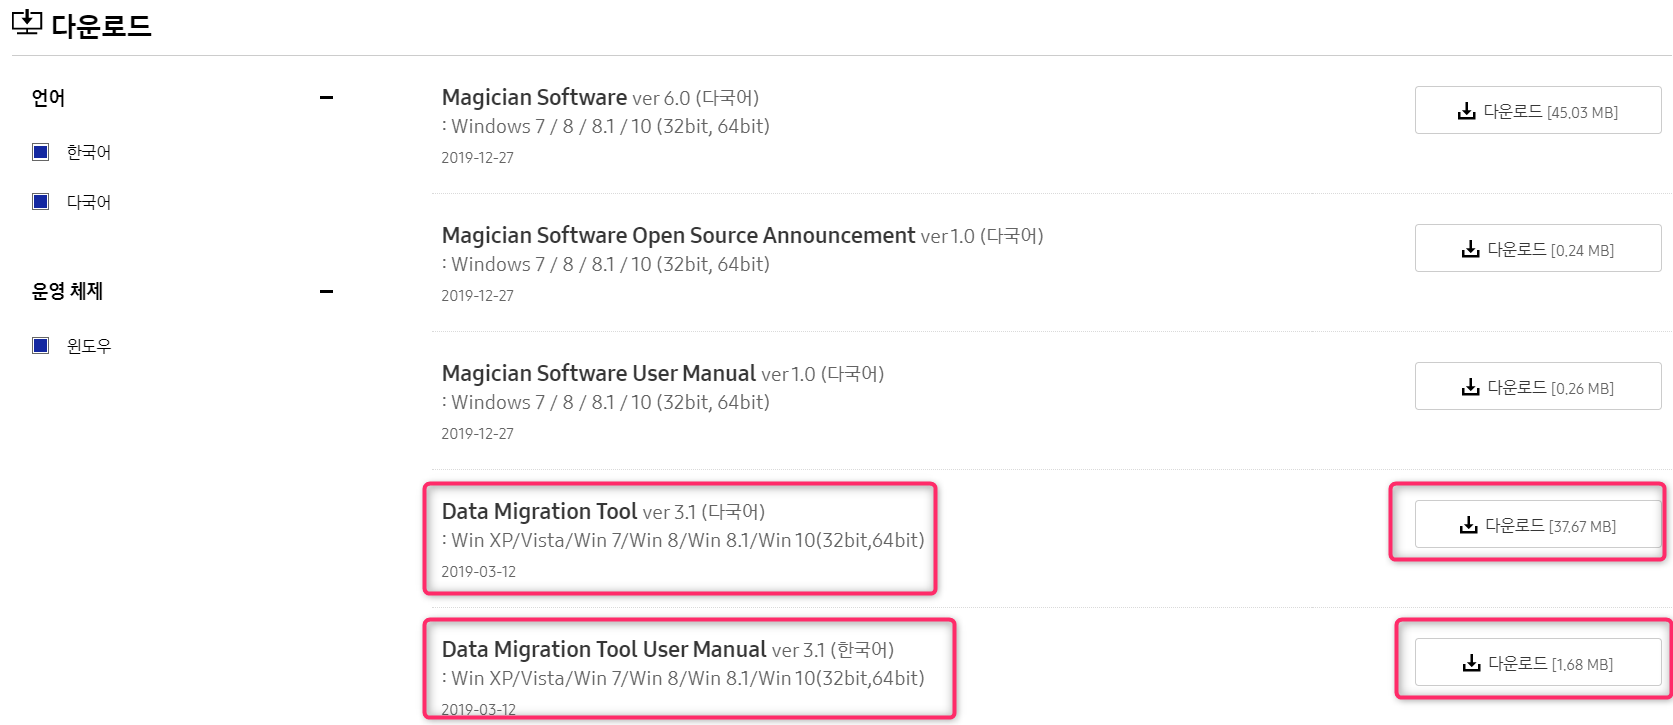Click the 다운로드 page heading text
Viewport: 1673px width, 725px height.
tap(101, 25)
